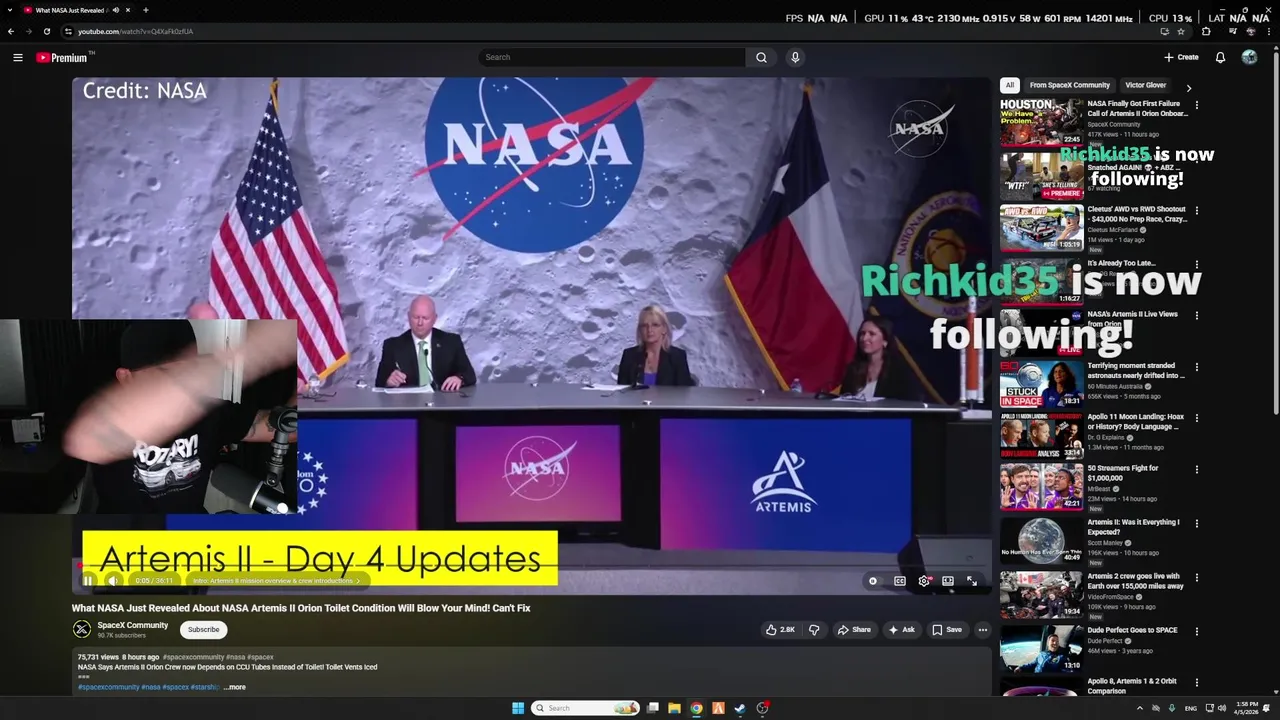
Task: Open the taskbar volume speaker icon
Action: pos(1222,708)
